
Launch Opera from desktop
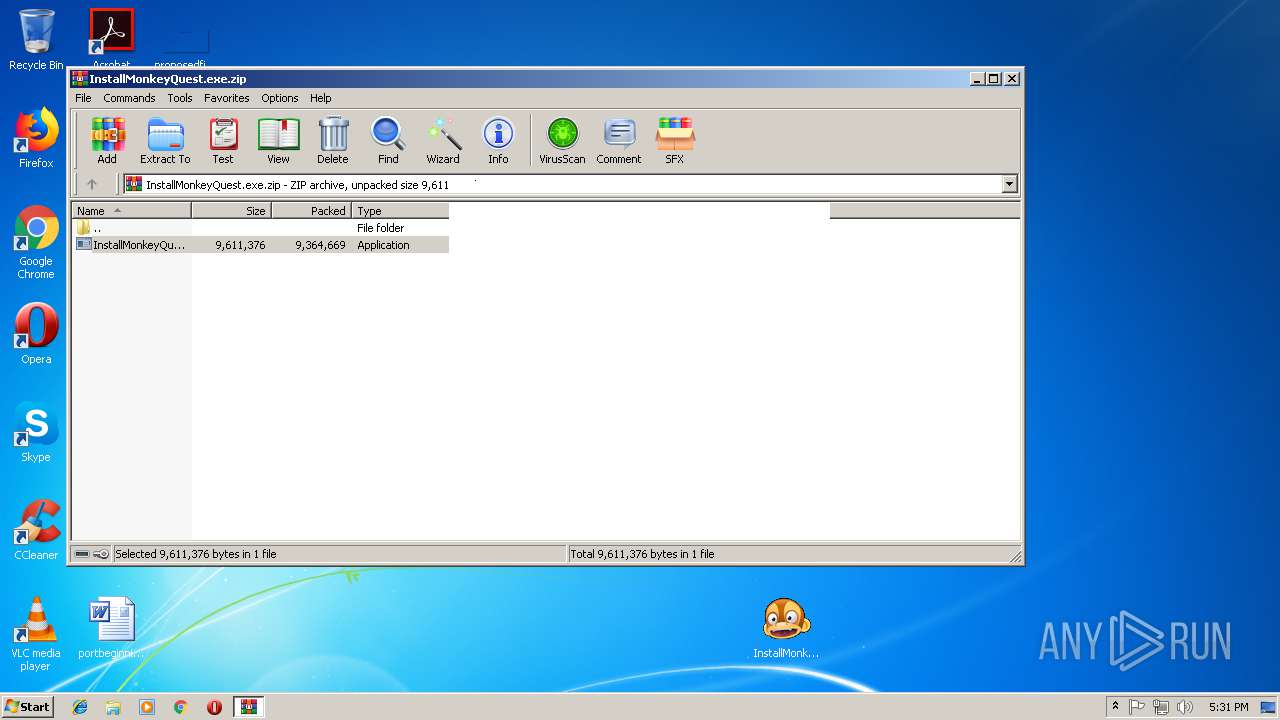tap(36, 334)
